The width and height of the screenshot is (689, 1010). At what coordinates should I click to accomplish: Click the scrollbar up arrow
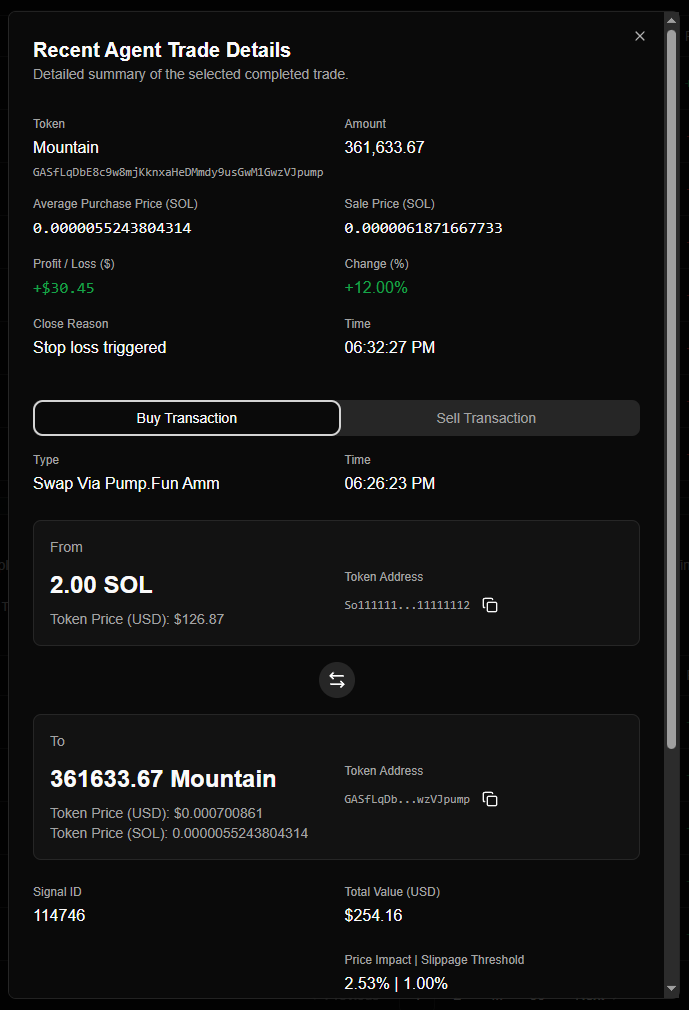click(671, 21)
